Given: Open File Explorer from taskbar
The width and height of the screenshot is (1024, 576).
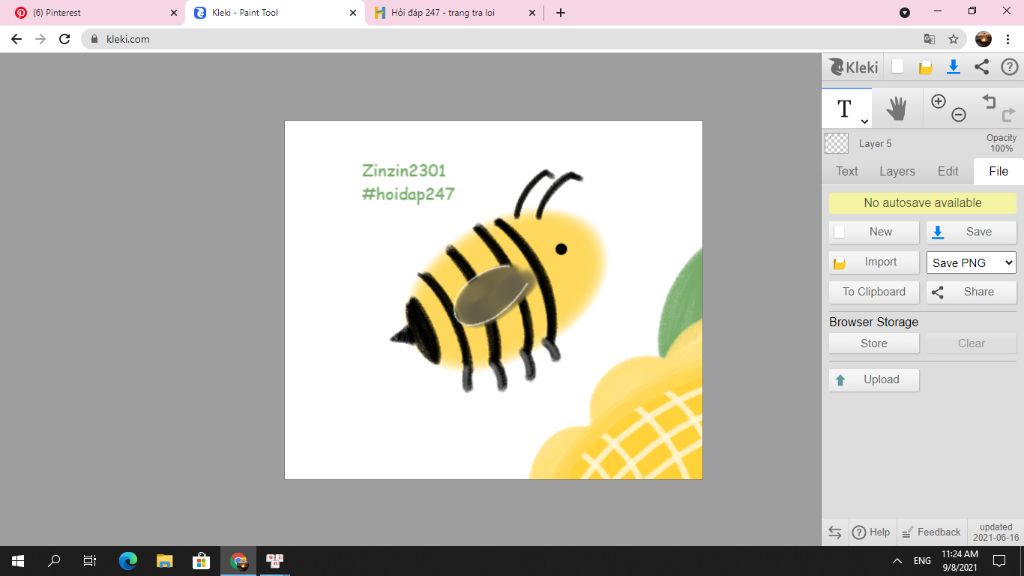Looking at the screenshot, I should (165, 561).
